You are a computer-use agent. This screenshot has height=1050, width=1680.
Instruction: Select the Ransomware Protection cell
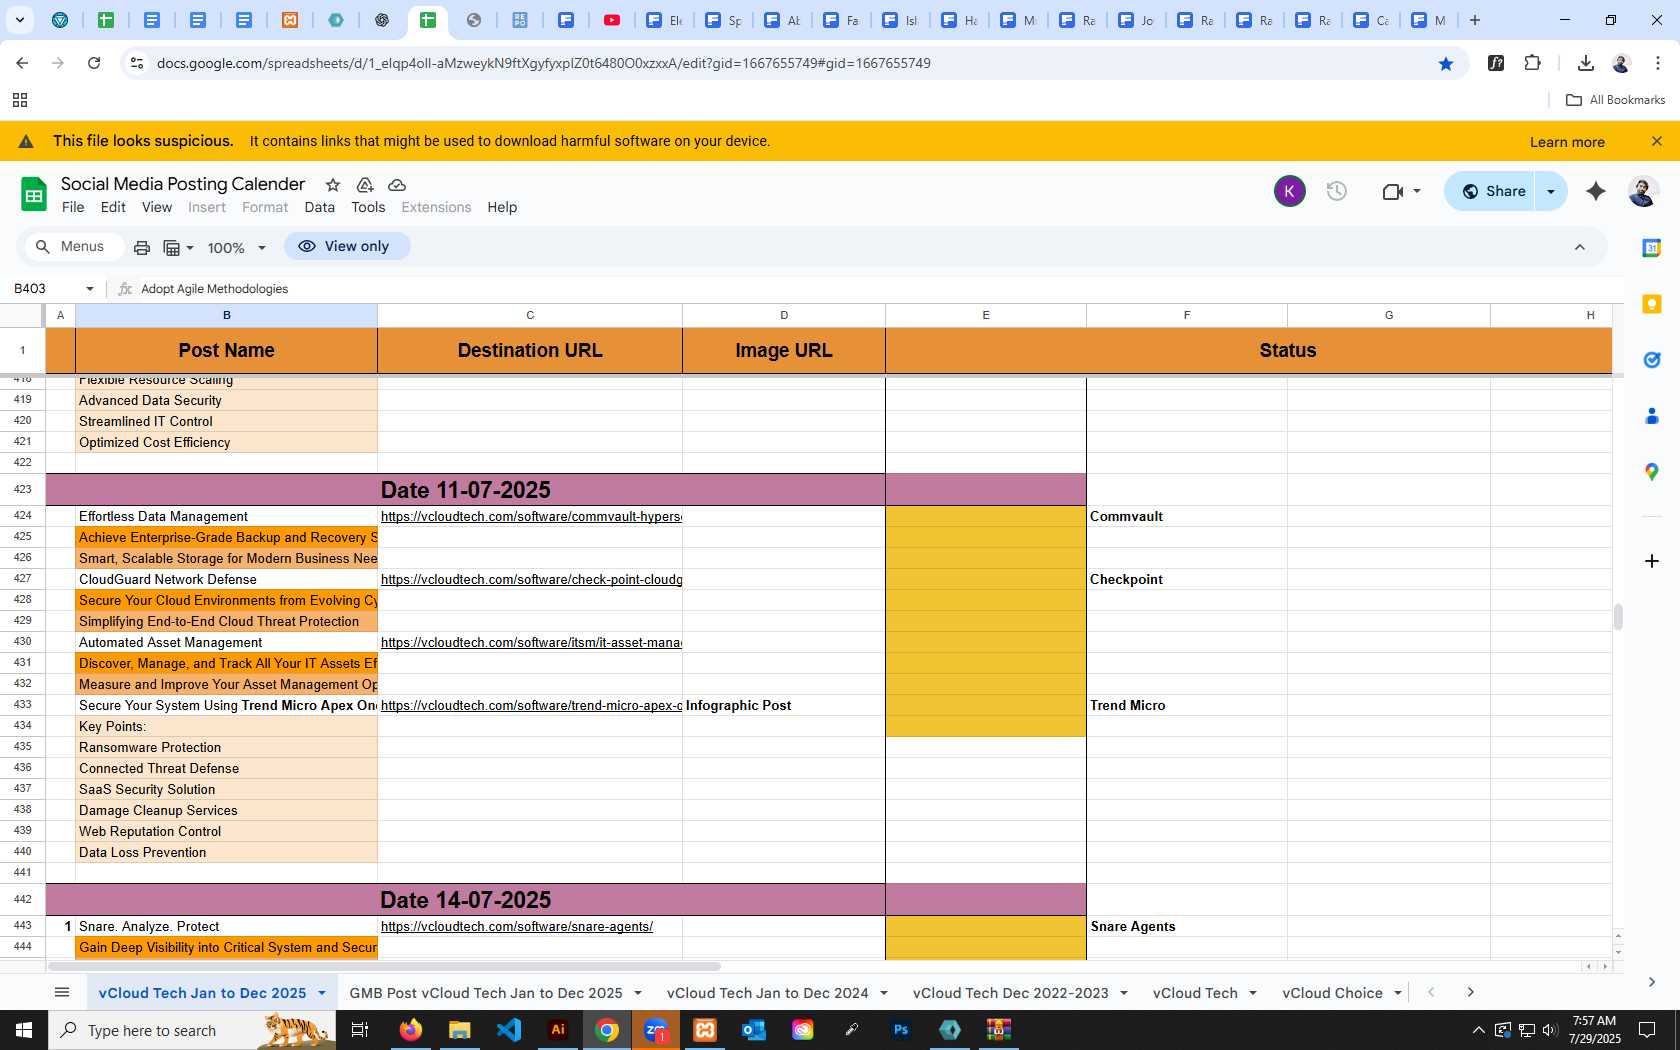coord(226,748)
